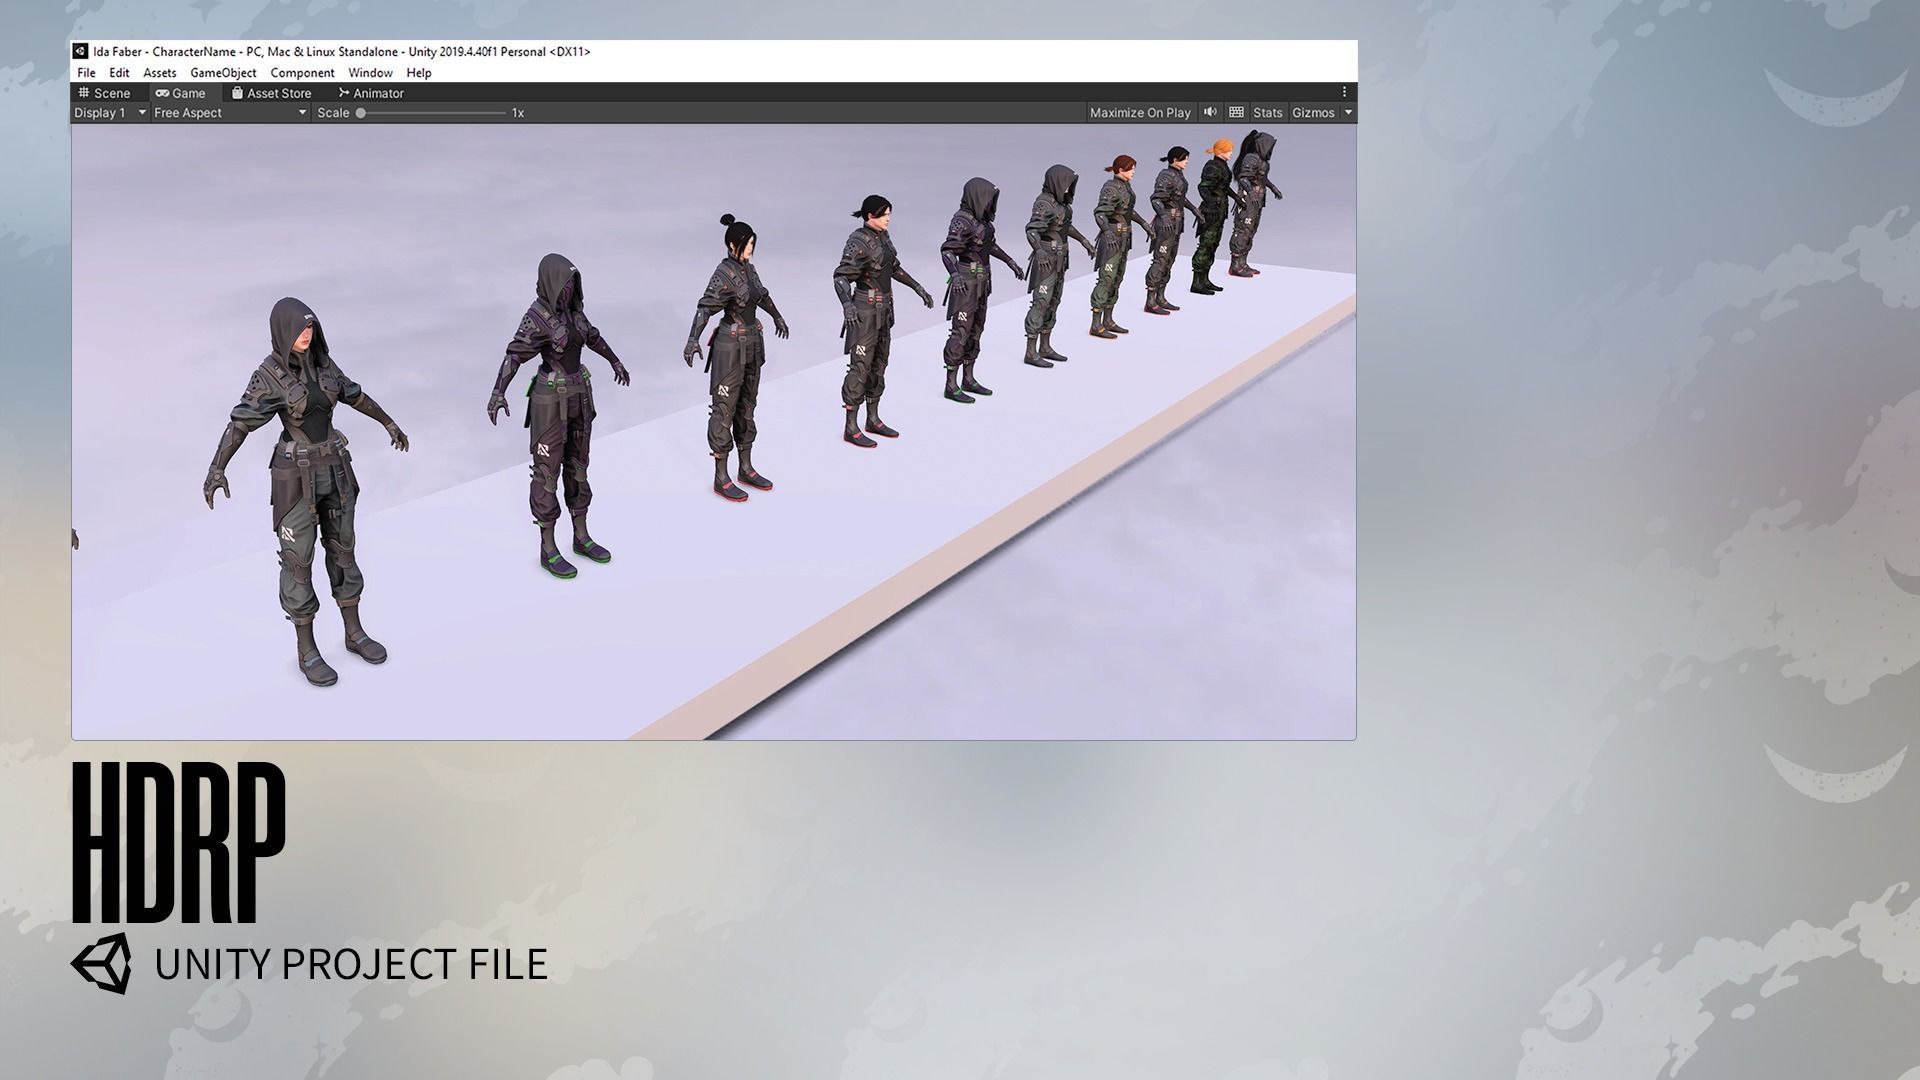Toggle Mute Audio speaker icon
Screen dimensions: 1920x1080
point(1210,113)
